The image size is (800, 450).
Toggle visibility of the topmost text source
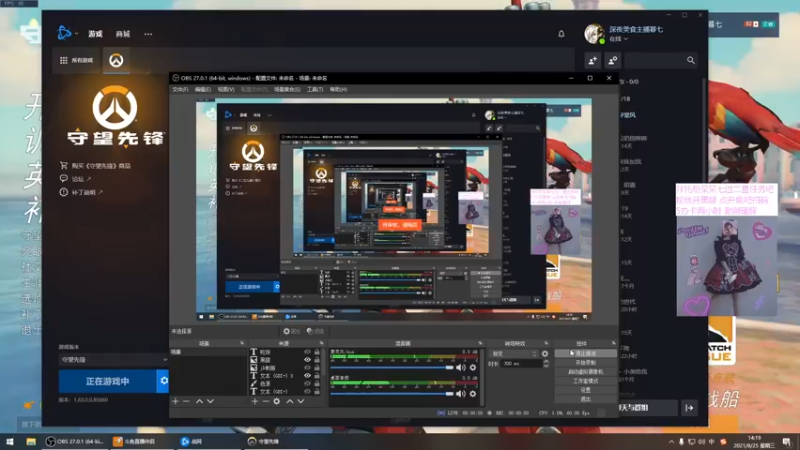(307, 352)
